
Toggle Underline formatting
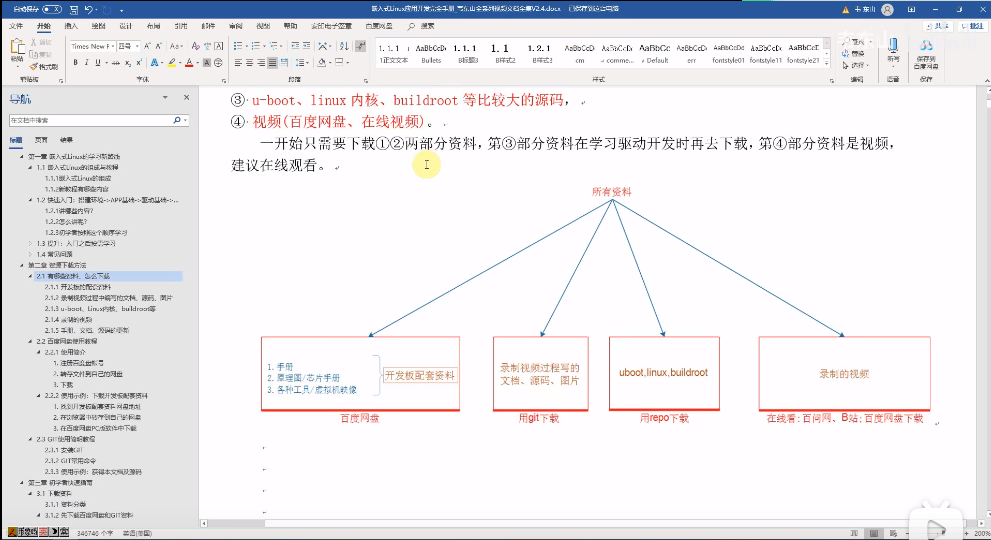pyautogui.click(x=98, y=63)
